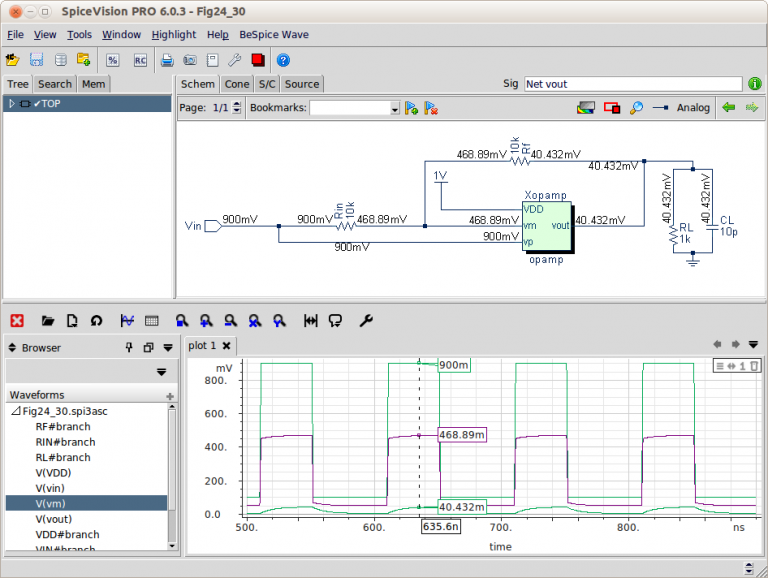Click the magnifier icon in schematic toolbar
The height and width of the screenshot is (578, 768).
(635, 108)
